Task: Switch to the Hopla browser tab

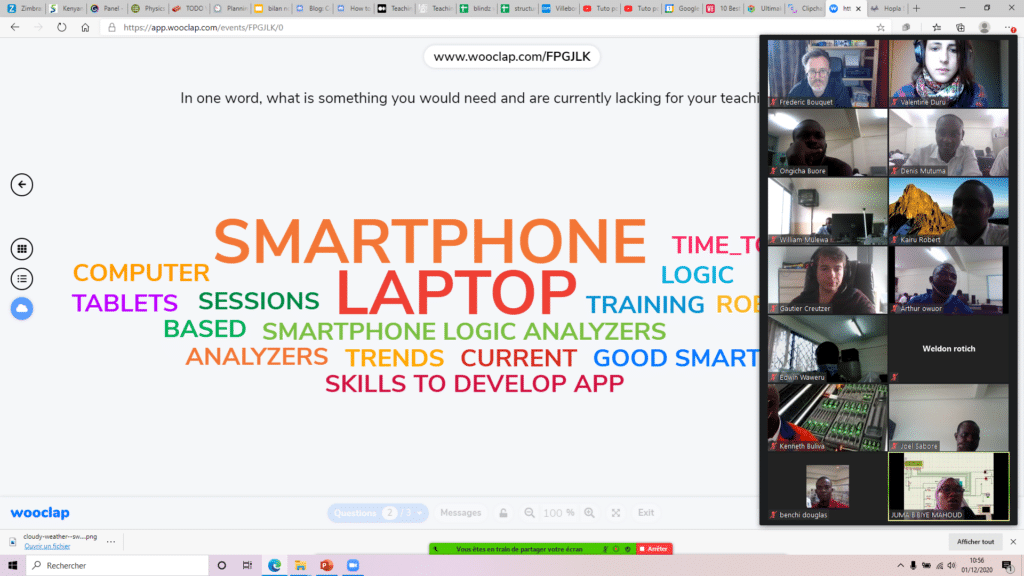Action: point(890,8)
